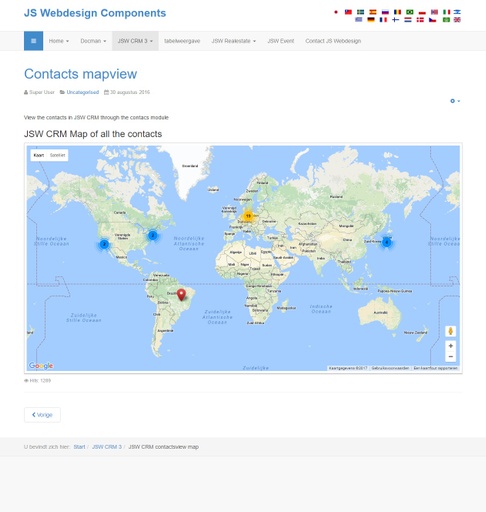Image resolution: width=486 pixels, height=512 pixels.
Task: Open the blue hamburger menu button
Action: click(33, 41)
